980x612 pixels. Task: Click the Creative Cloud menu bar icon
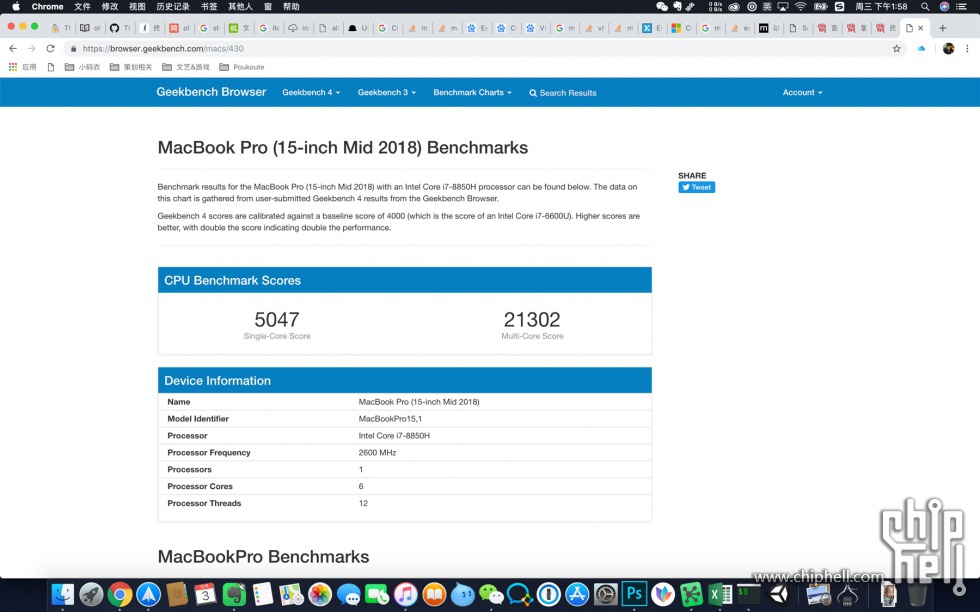point(734,6)
